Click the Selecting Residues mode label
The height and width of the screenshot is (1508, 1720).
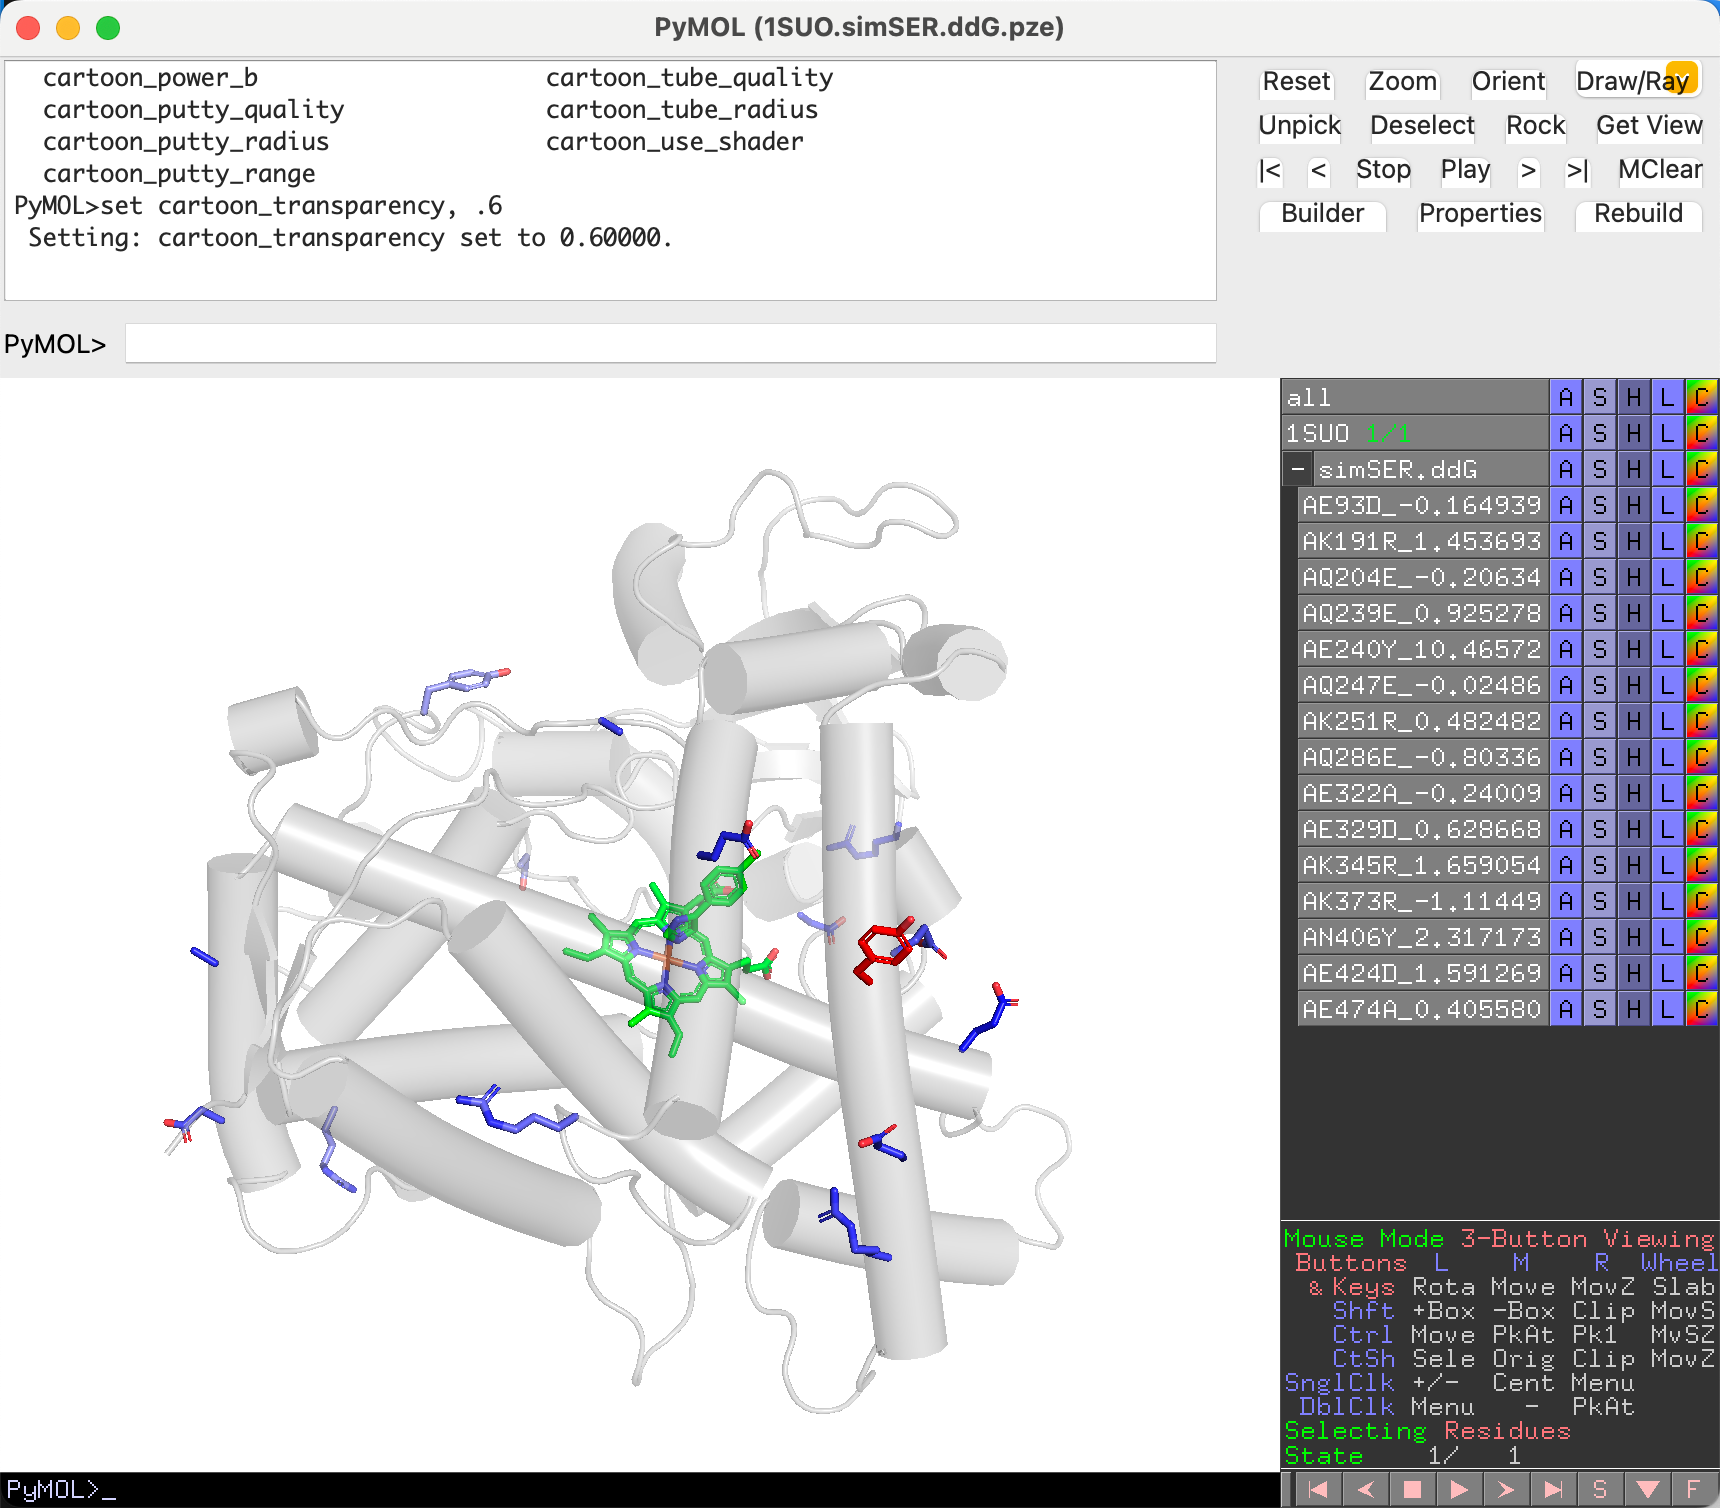click(x=1427, y=1431)
